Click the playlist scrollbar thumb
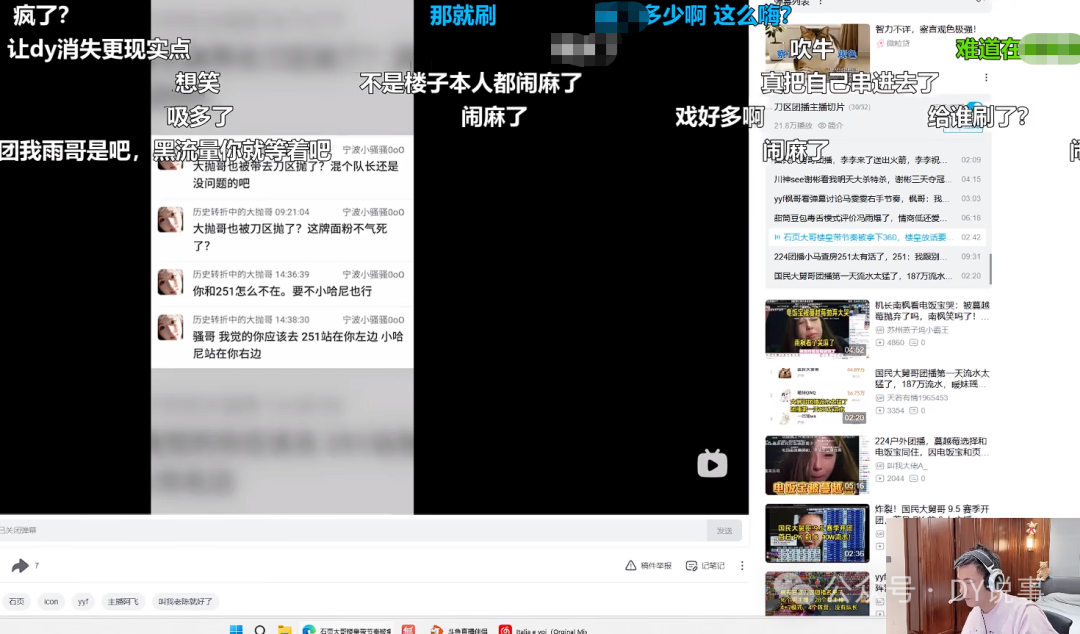 pyautogui.click(x=990, y=269)
